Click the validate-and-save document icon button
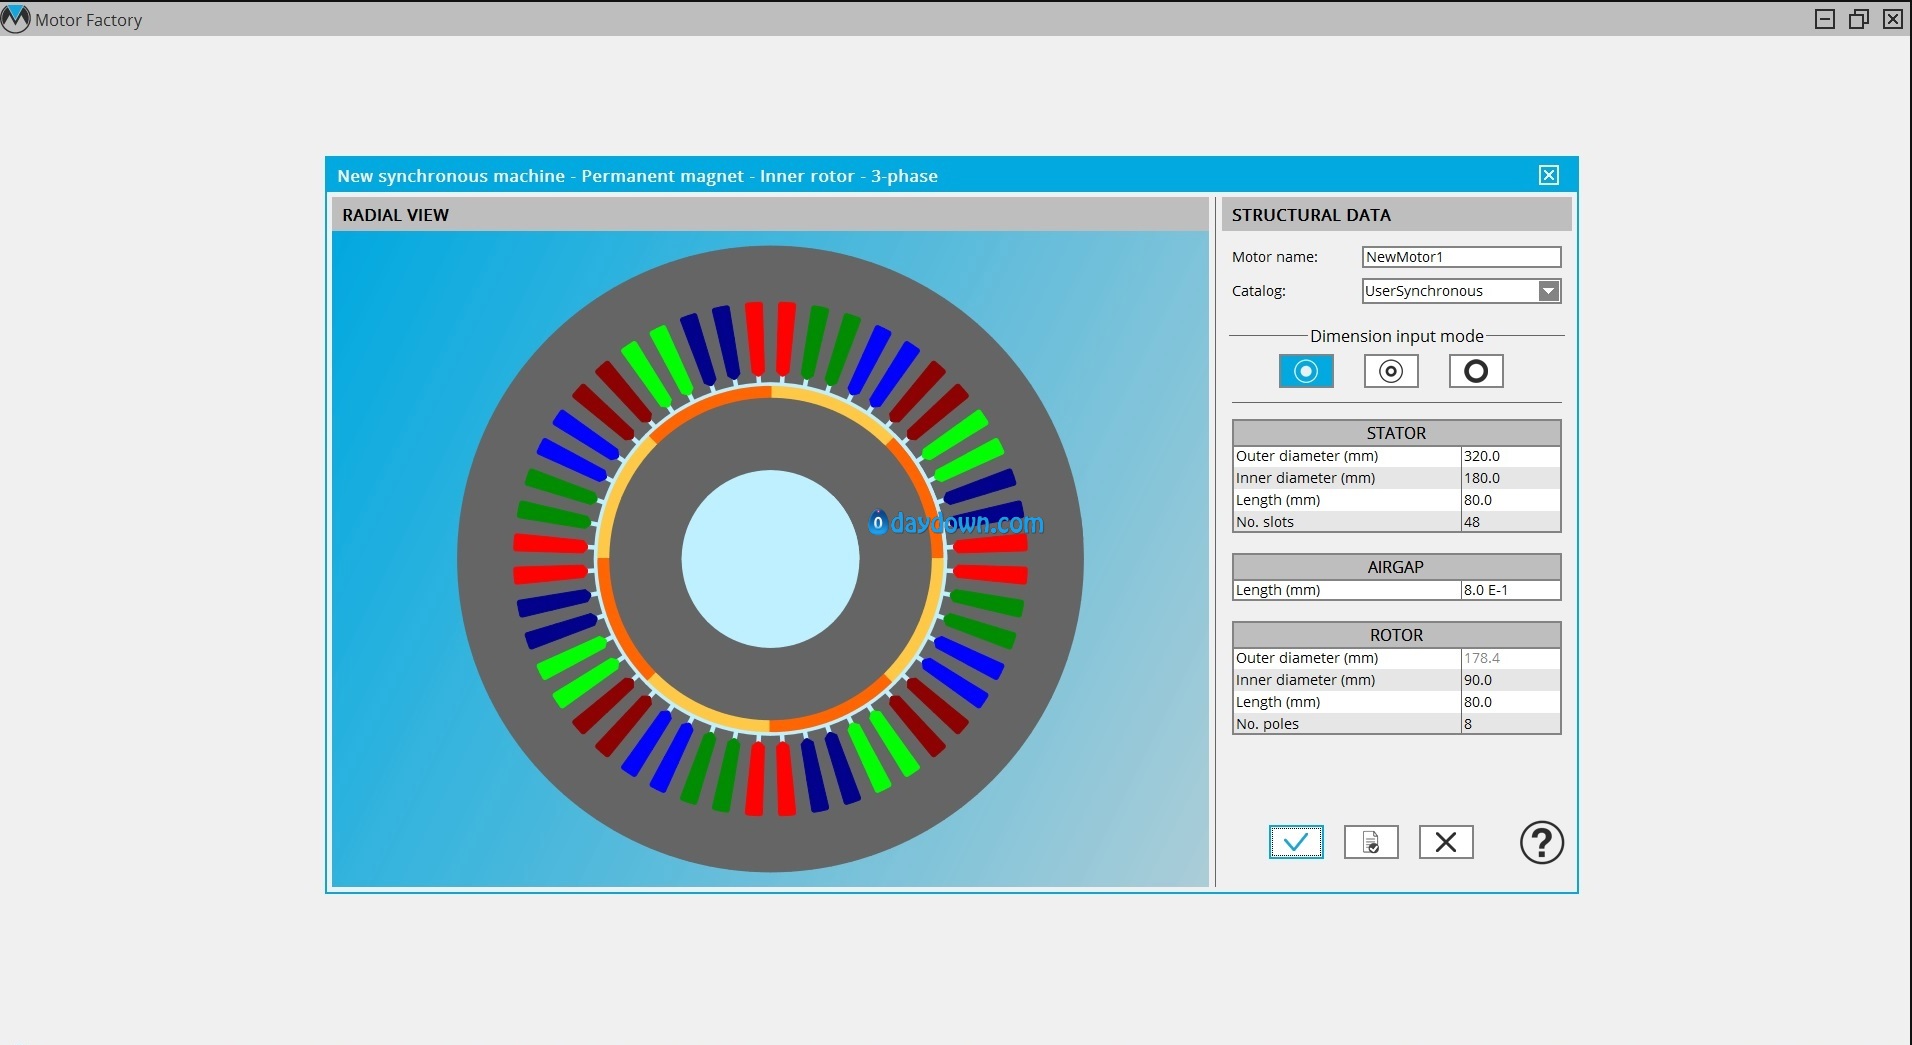Image resolution: width=1912 pixels, height=1045 pixels. click(1371, 842)
